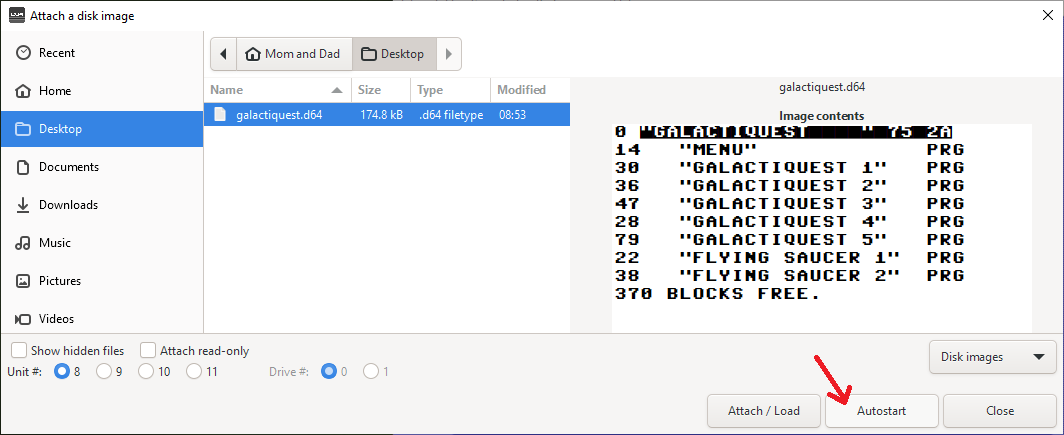Open Music in the sidebar
The height and width of the screenshot is (435, 1064).
pos(102,243)
